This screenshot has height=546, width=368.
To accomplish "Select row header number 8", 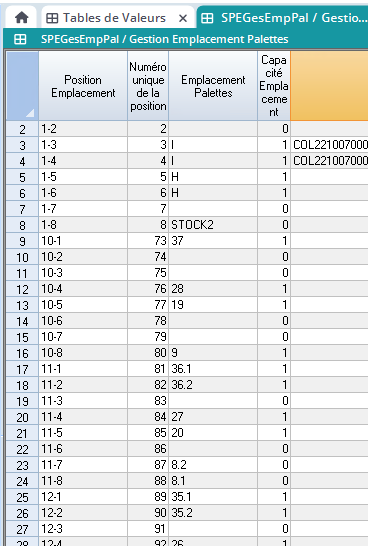I will coord(22,225).
